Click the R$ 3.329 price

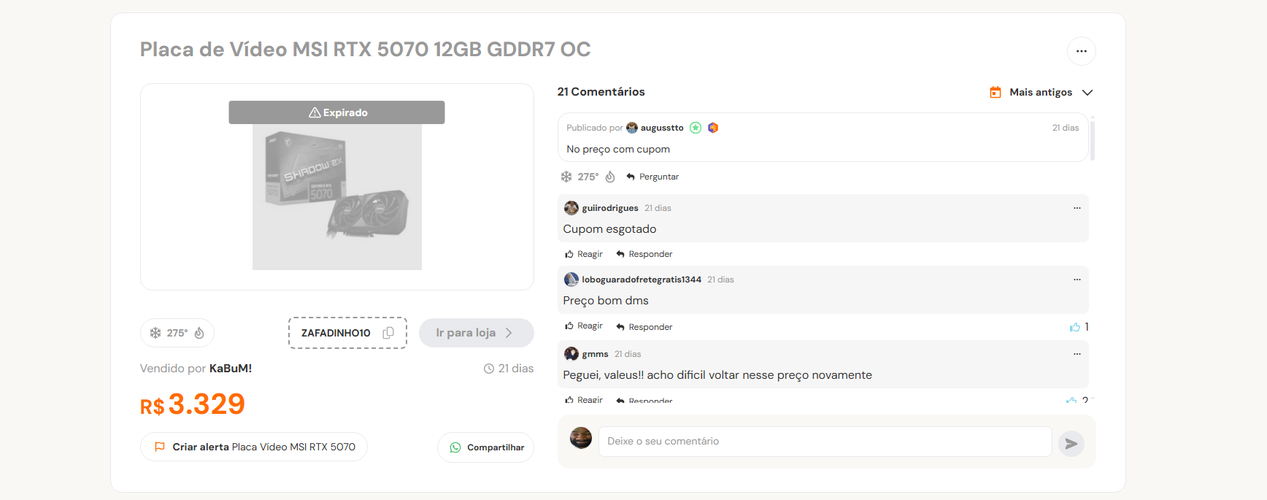point(193,404)
